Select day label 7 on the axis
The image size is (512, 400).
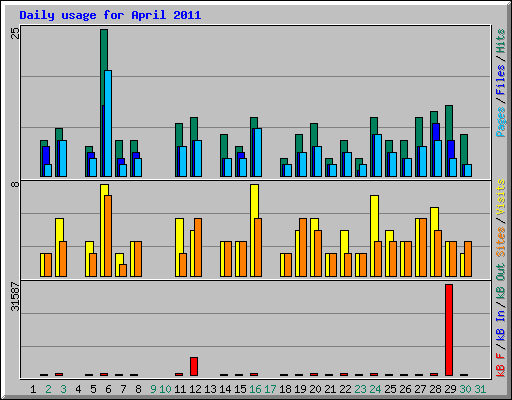point(123,389)
